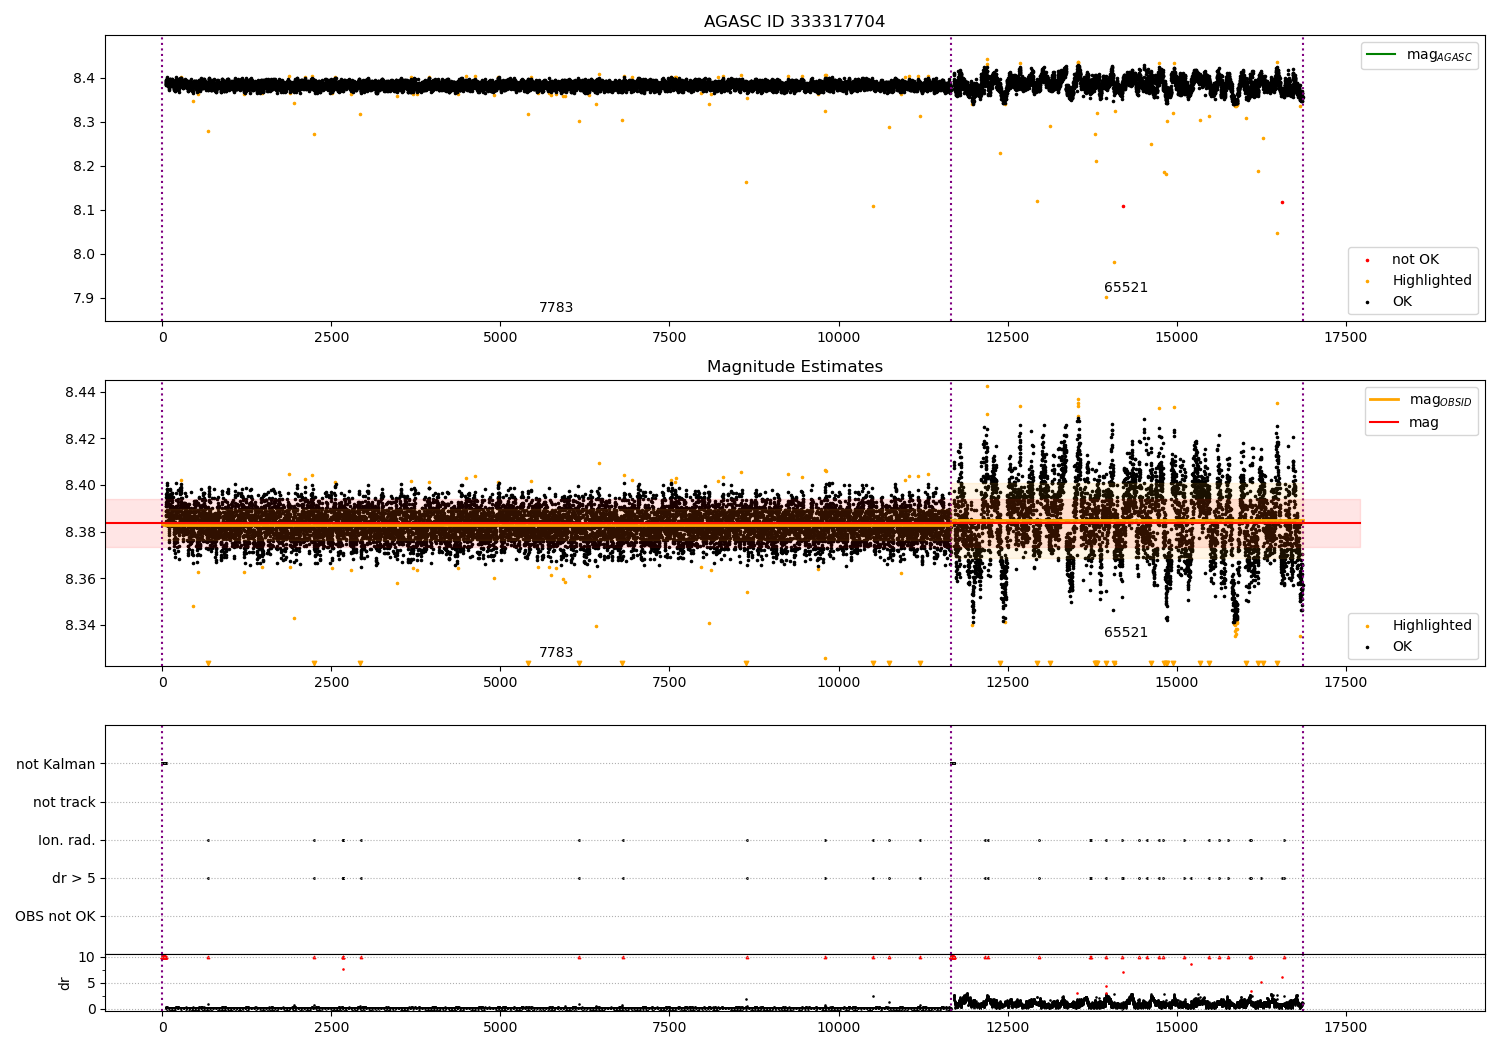Click mag OBSID legend entry in middle plot

click(x=1421, y=400)
